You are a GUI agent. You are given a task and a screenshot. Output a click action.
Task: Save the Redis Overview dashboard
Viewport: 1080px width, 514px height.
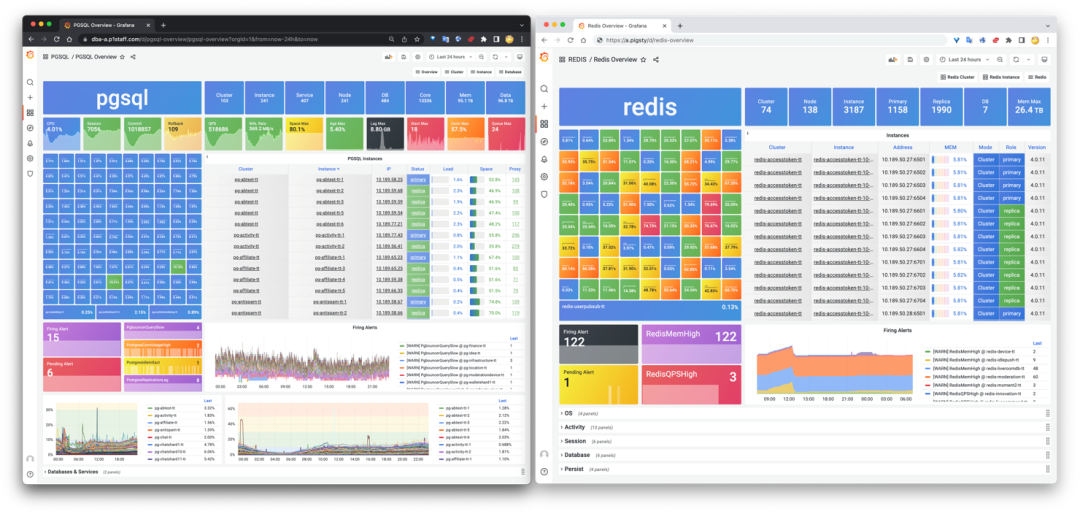pyautogui.click(x=910, y=60)
